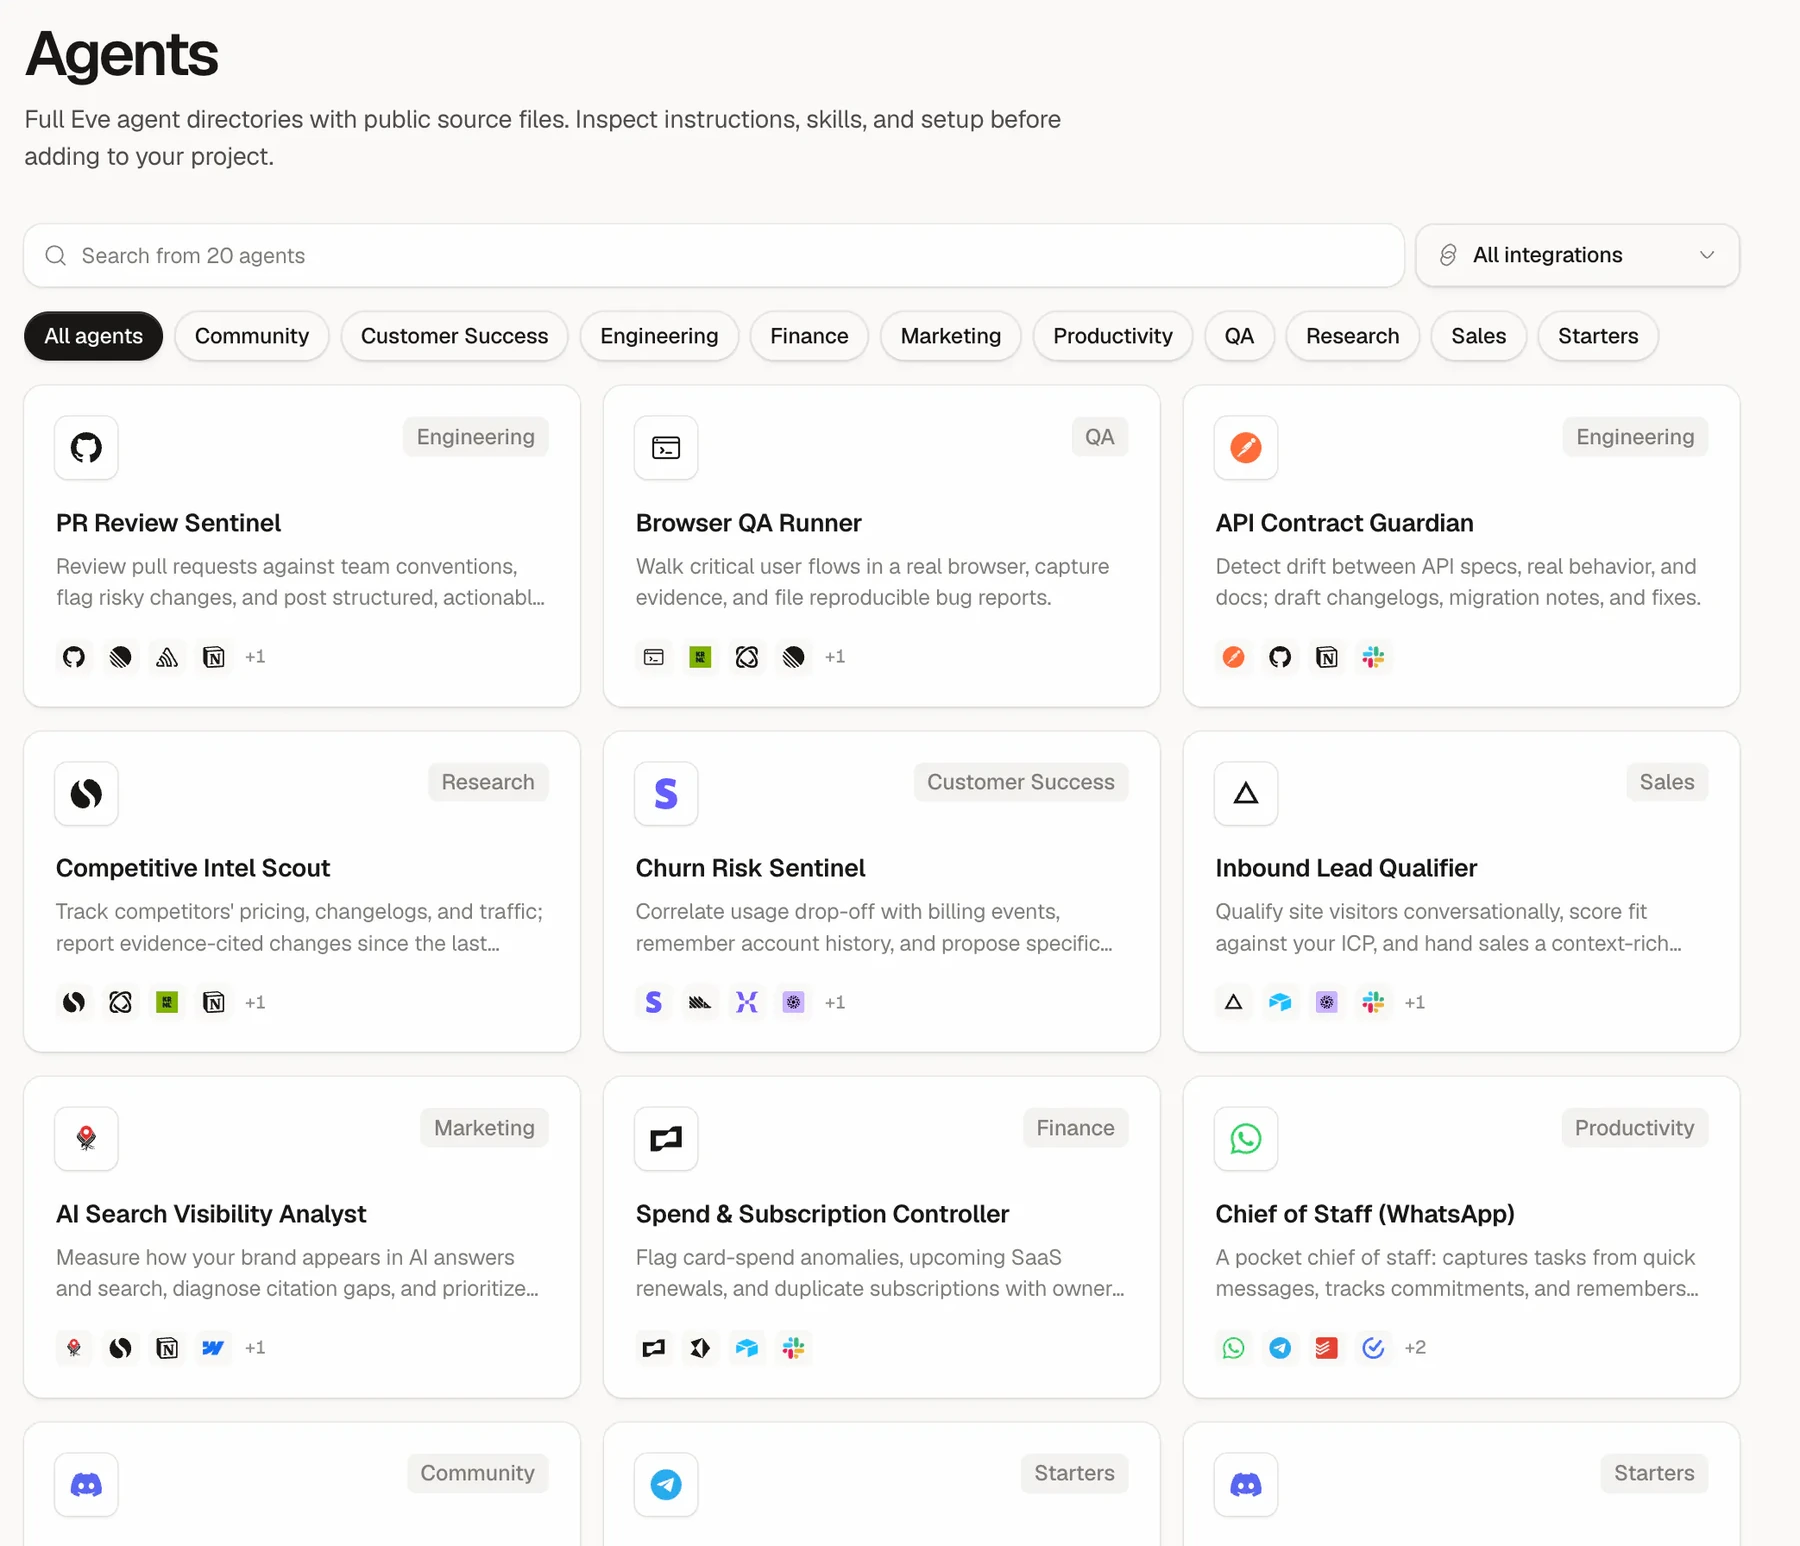Click GitHub logo tile on PR Review Sentinel
Image resolution: width=1800 pixels, height=1546 pixels.
coord(86,447)
